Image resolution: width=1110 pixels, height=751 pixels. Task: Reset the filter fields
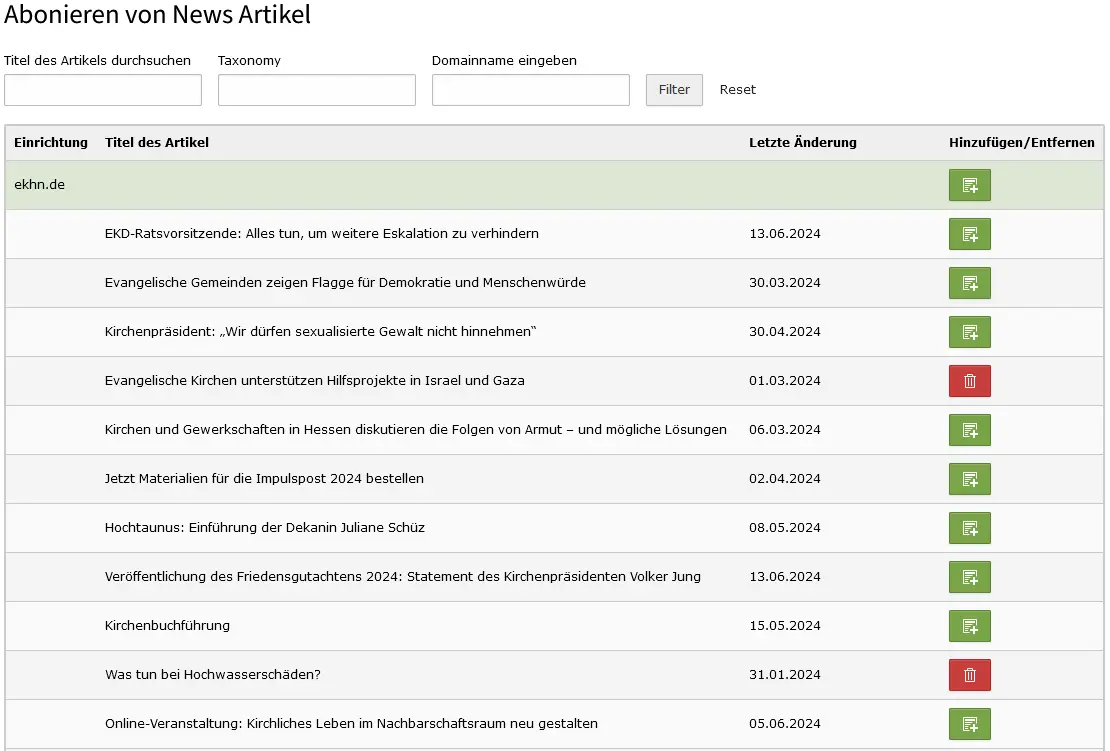pos(738,90)
